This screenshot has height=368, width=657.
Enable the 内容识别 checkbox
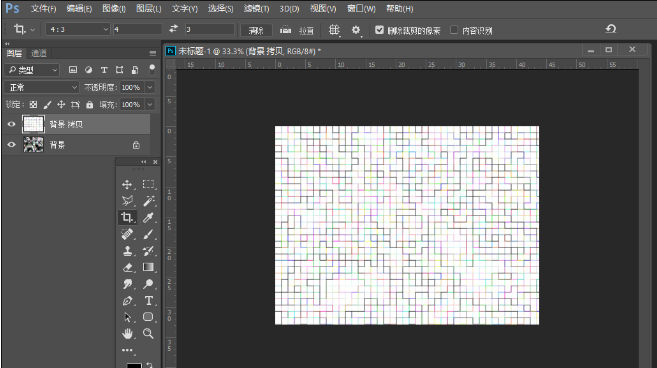click(x=454, y=30)
